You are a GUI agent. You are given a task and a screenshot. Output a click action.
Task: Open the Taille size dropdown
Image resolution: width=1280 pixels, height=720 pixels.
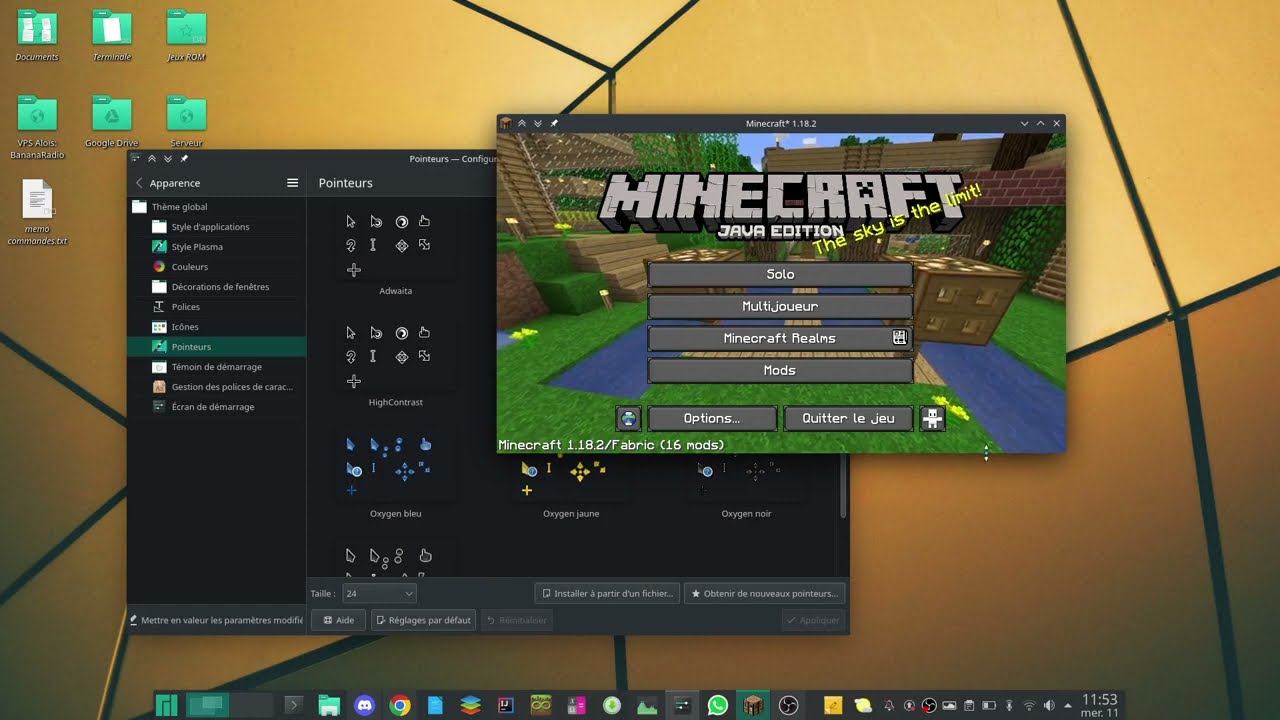pyautogui.click(x=379, y=593)
